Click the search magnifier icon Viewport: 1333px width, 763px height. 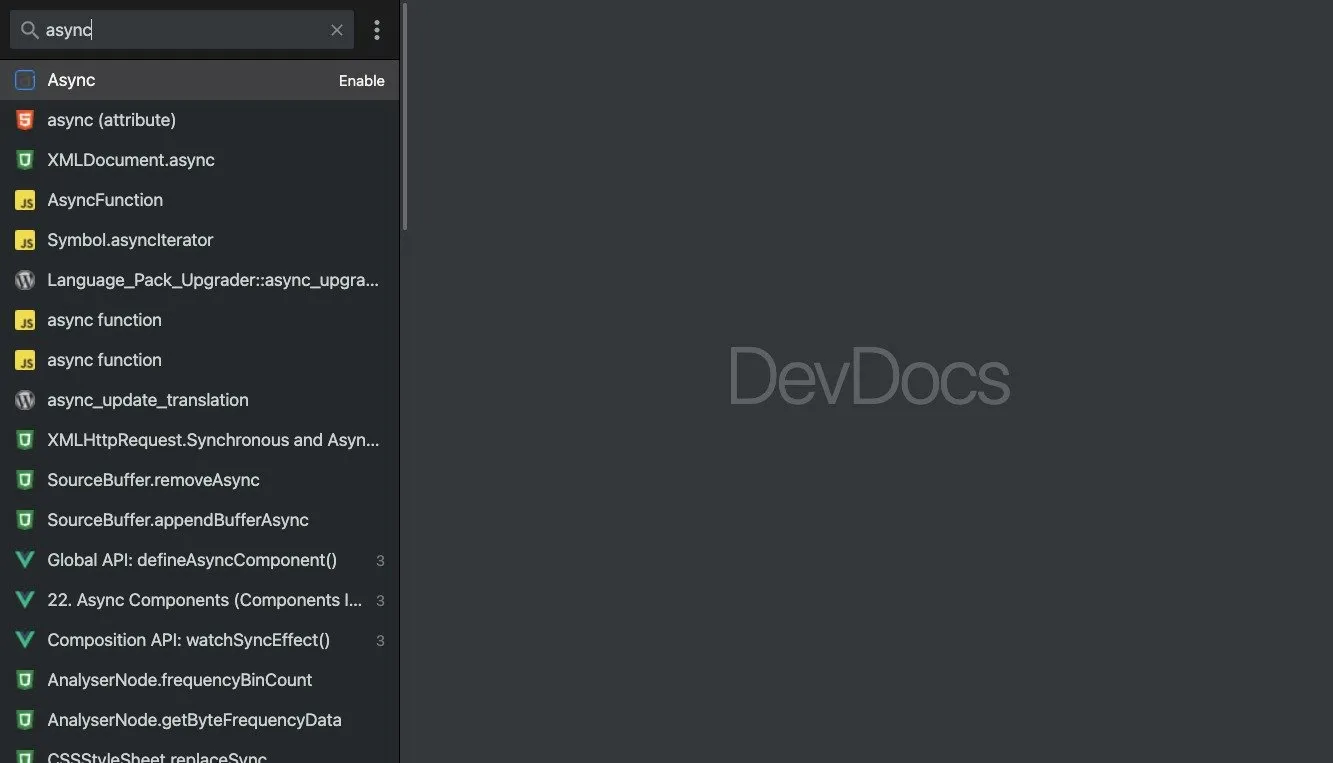pos(29,30)
